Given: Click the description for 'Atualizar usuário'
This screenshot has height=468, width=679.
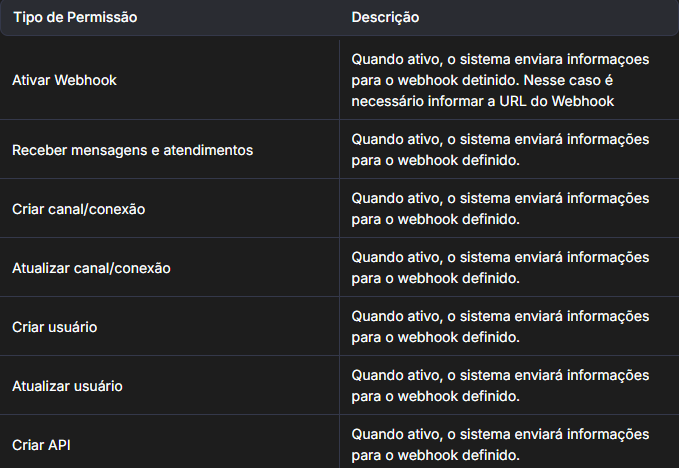Looking at the screenshot, I should (500, 386).
